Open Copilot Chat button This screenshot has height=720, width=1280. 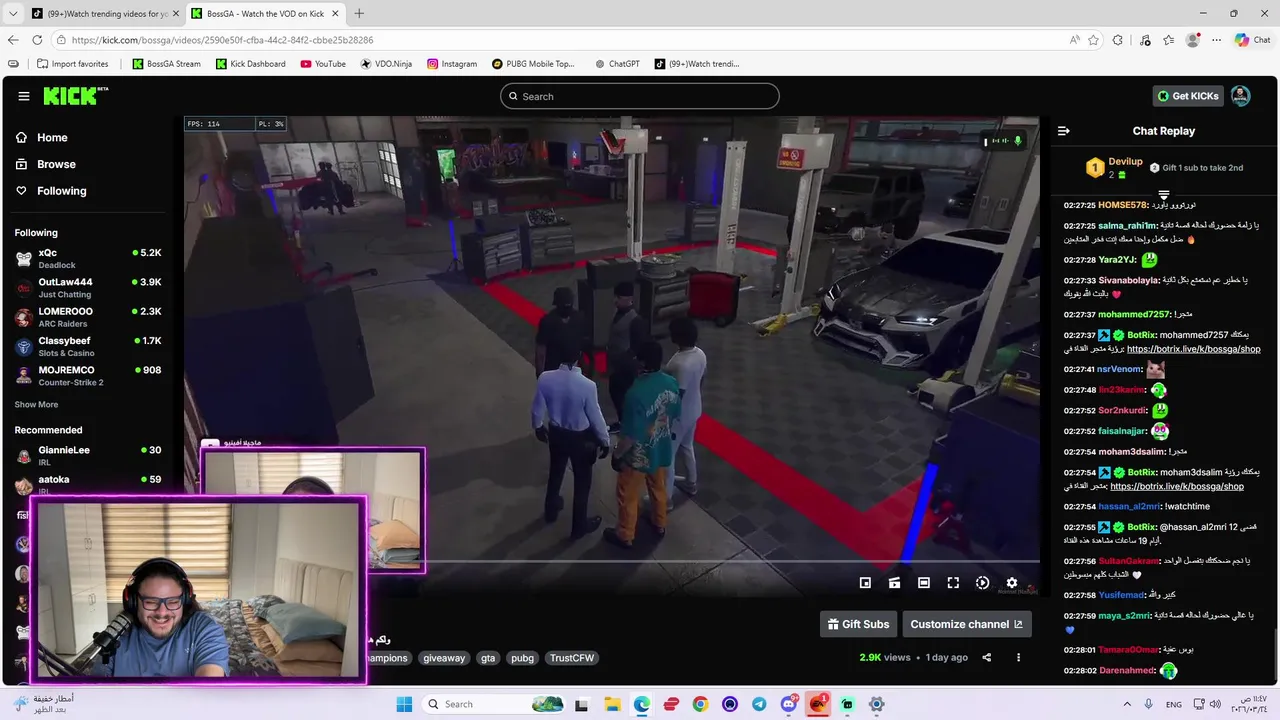pyautogui.click(x=1252, y=40)
